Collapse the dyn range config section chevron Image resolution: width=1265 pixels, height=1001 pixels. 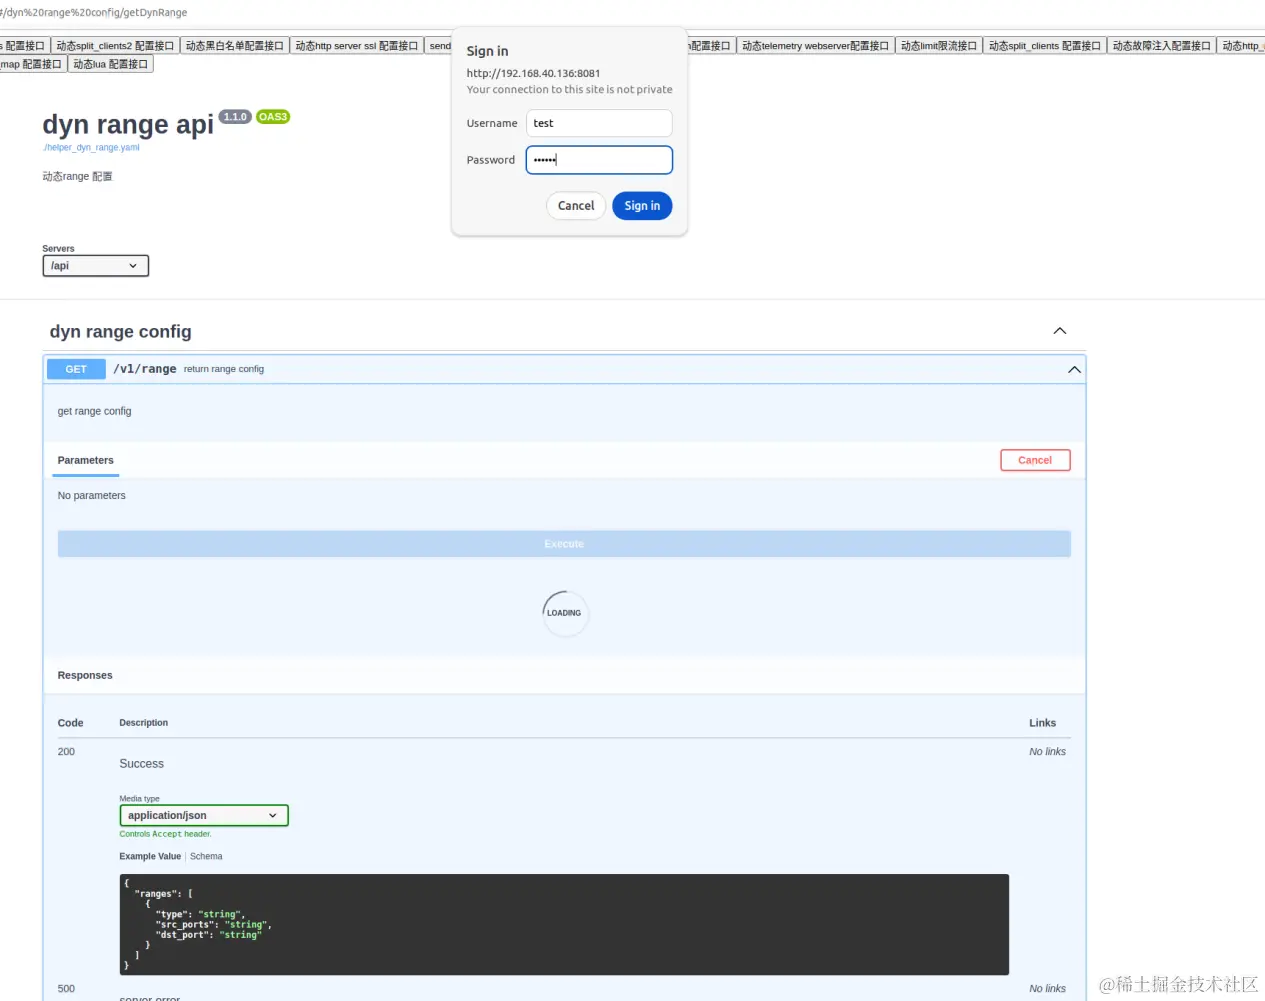1060,331
